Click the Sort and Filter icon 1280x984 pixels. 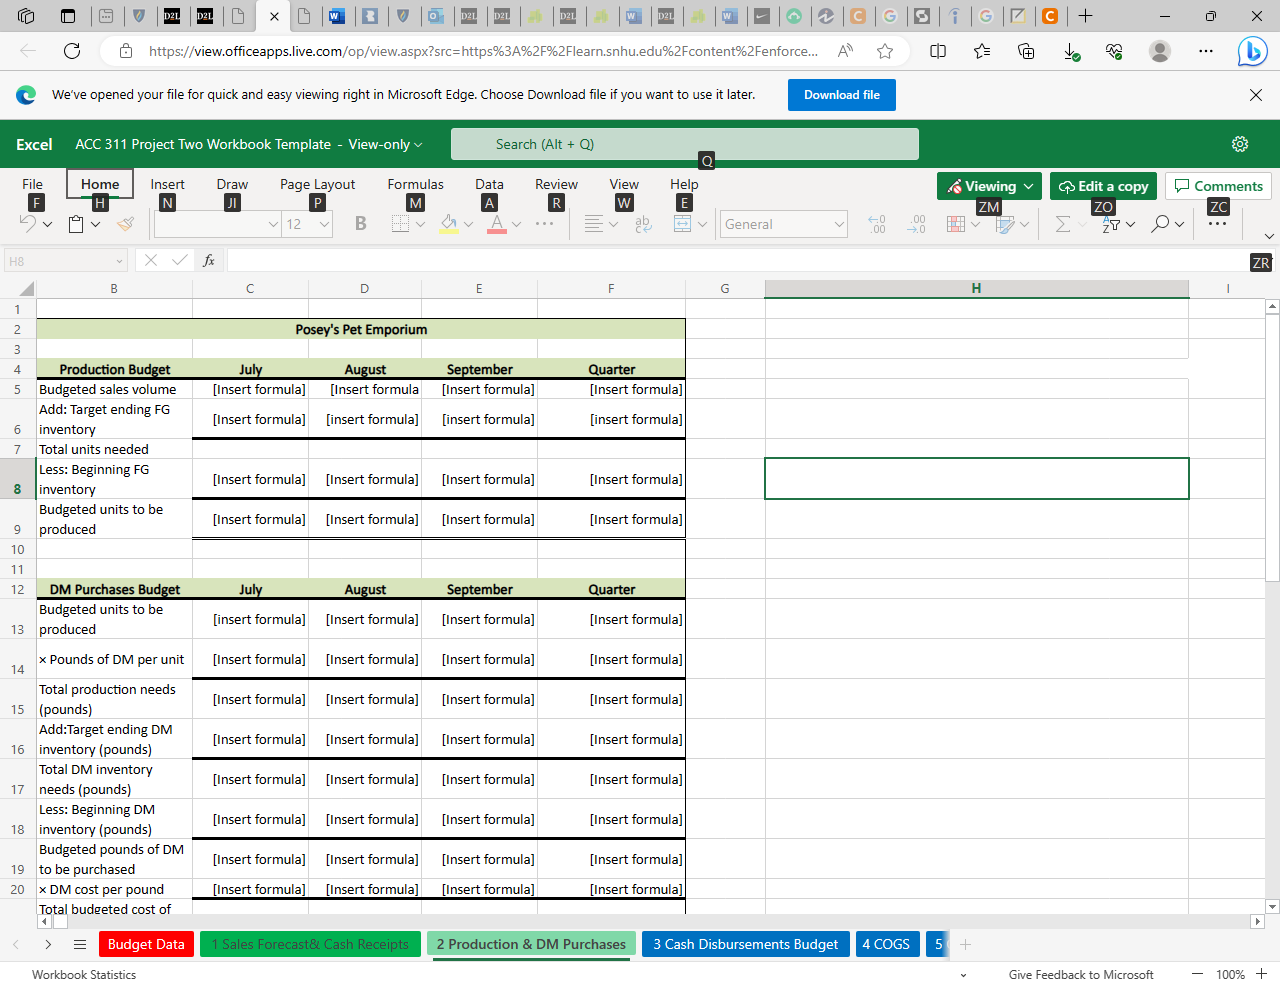click(1111, 224)
